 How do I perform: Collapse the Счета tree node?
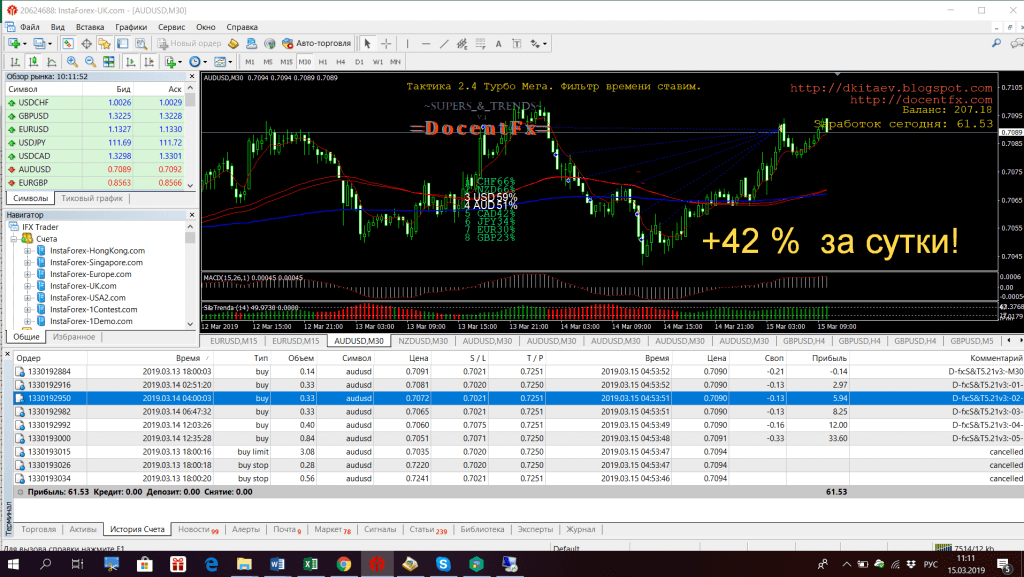point(14,239)
